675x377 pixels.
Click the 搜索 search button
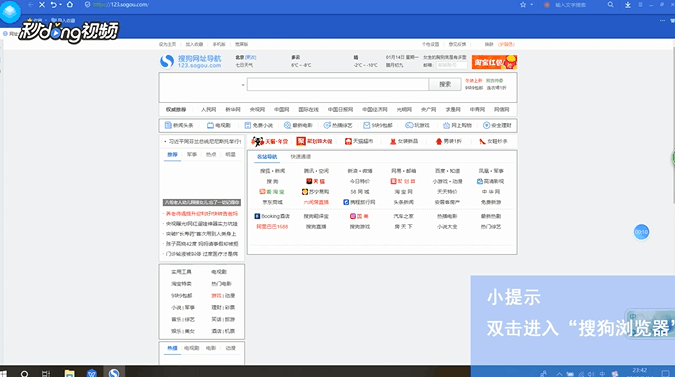(445, 84)
